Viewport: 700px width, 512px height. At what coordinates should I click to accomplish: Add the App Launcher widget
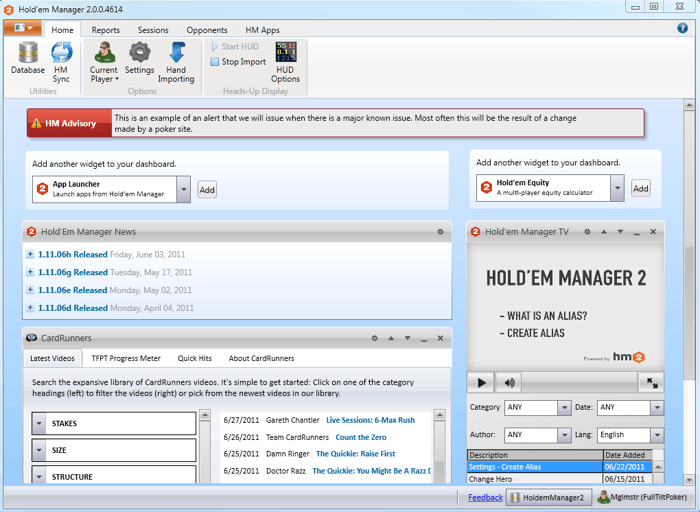coord(207,190)
